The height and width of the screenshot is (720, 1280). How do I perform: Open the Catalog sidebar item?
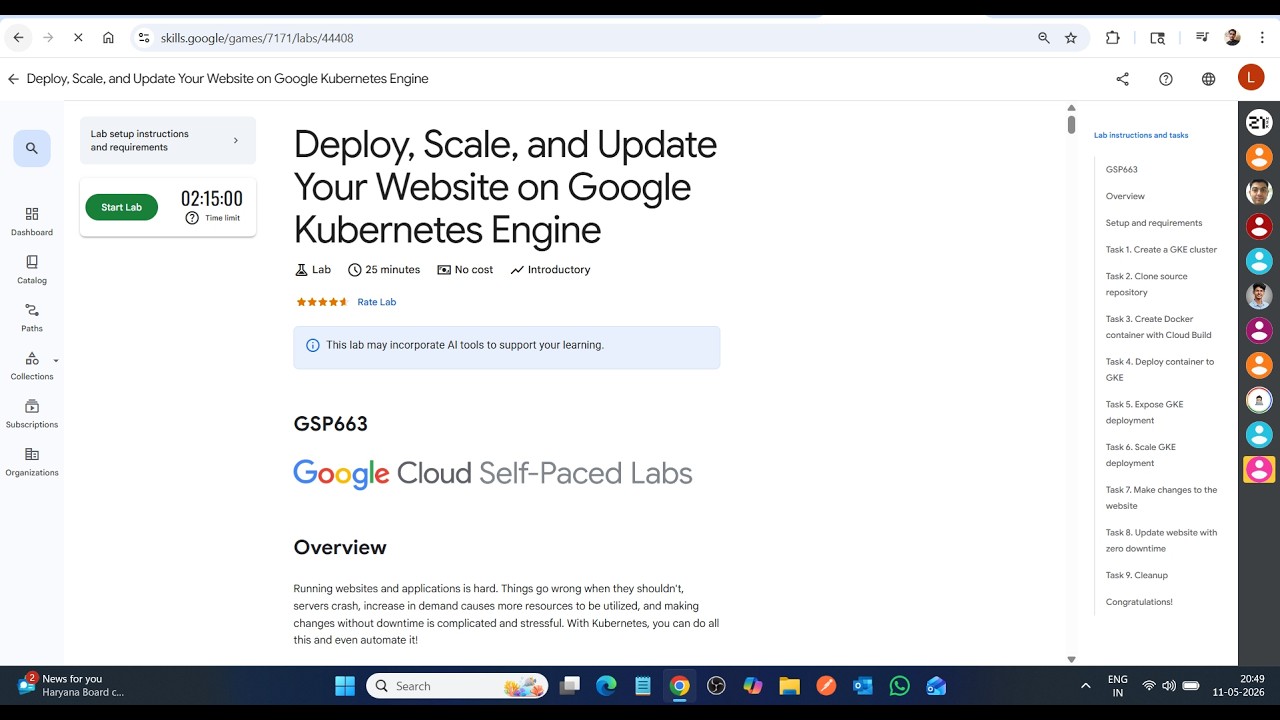[32, 270]
